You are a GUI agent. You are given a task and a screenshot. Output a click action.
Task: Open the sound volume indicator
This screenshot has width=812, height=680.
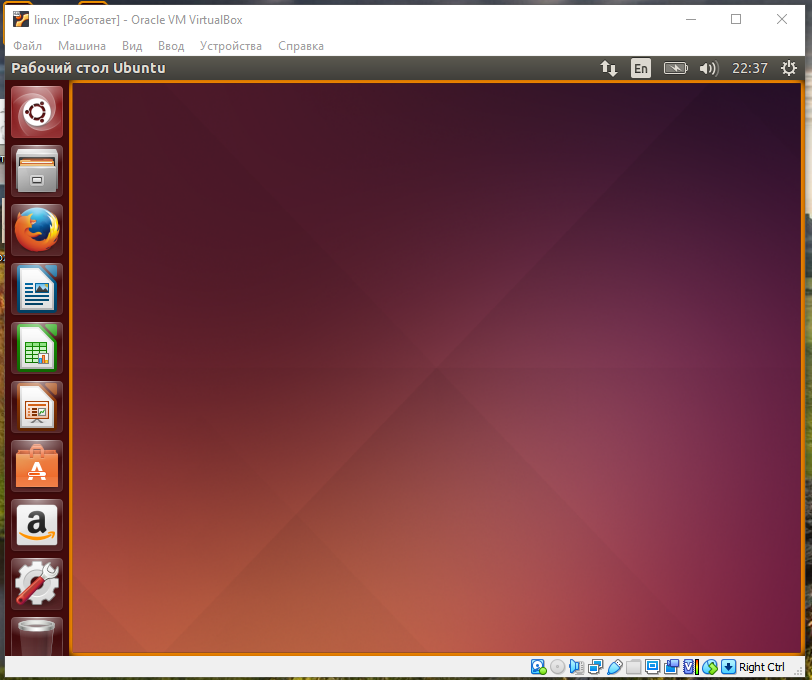pos(709,68)
